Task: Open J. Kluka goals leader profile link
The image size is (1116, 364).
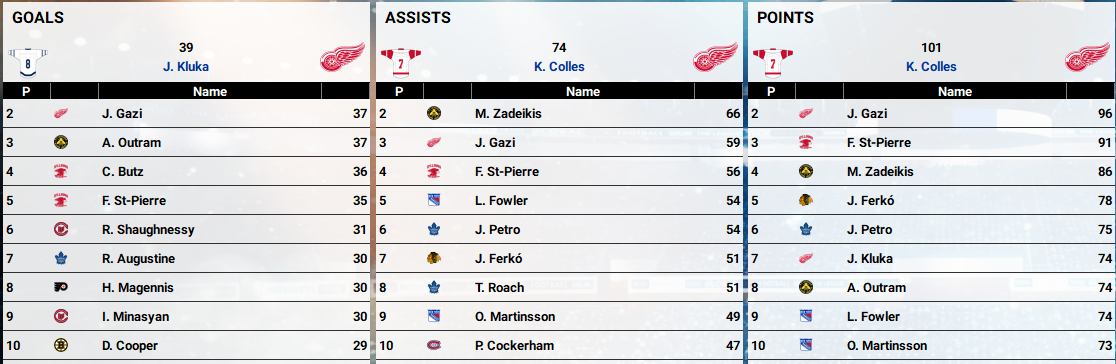Action: coord(184,67)
